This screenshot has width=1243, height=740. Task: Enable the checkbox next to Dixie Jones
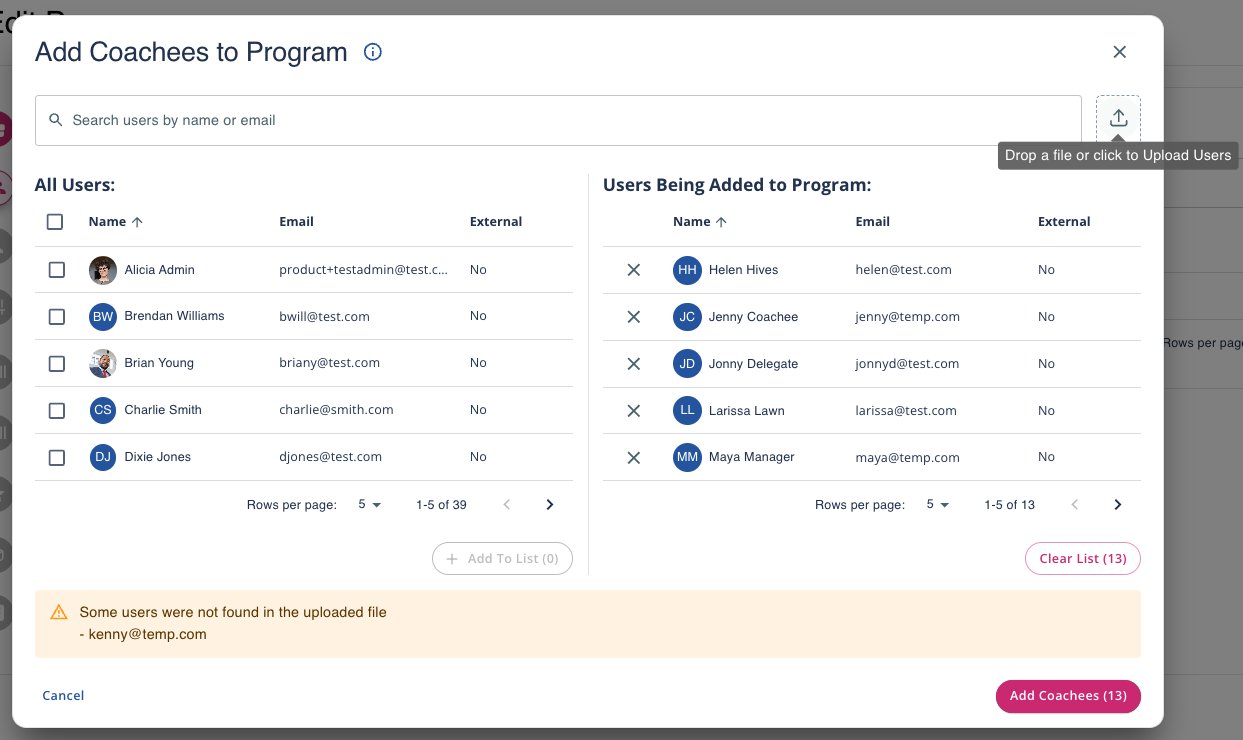[x=57, y=457]
